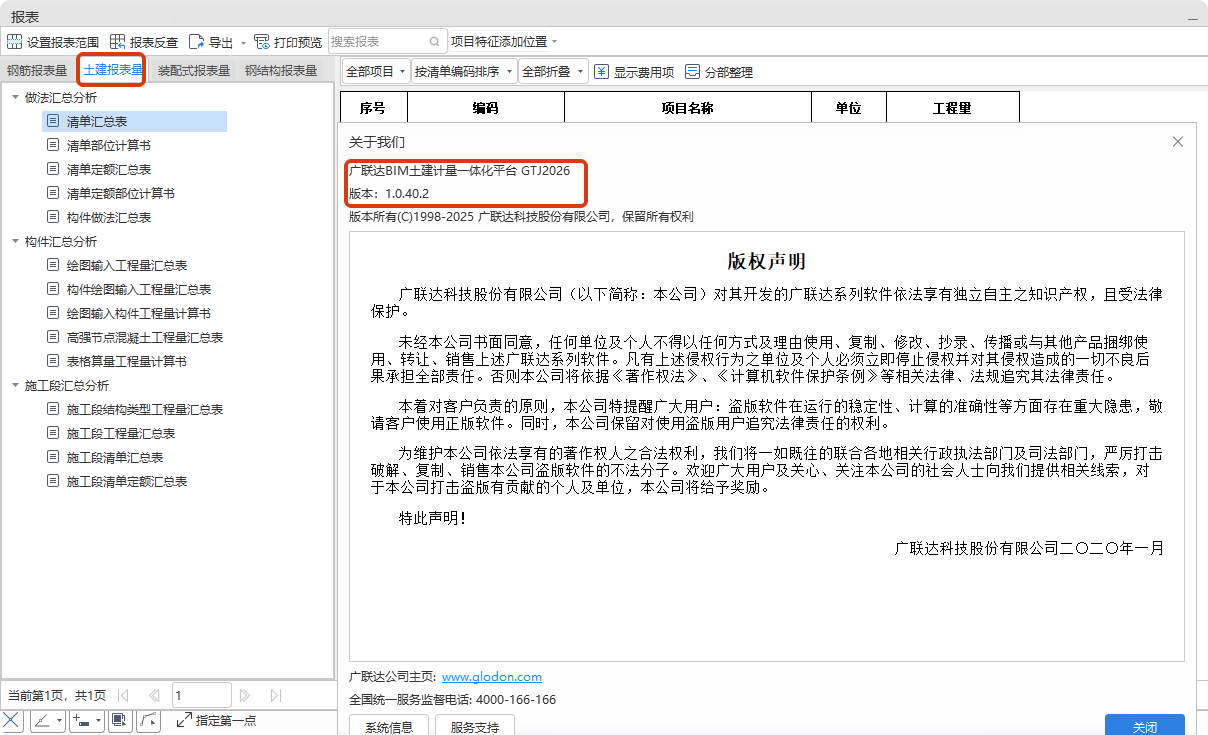Click the 服务支持 button
Viewport: 1208px width, 735px height.
click(x=475, y=727)
